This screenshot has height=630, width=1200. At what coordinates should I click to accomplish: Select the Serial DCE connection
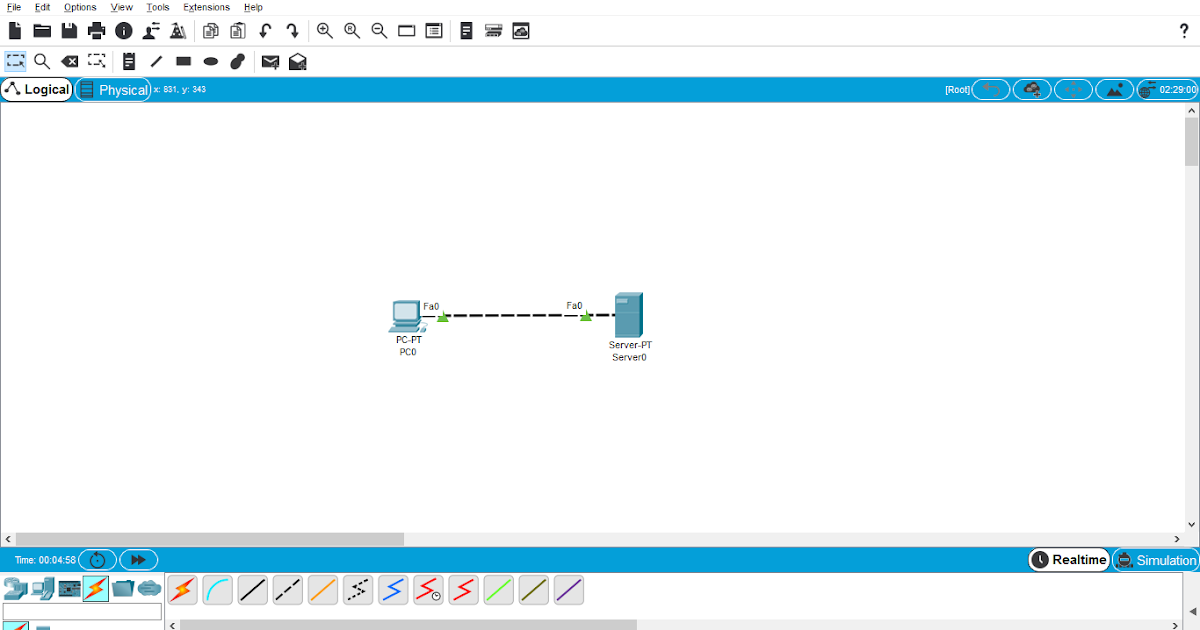point(428,590)
